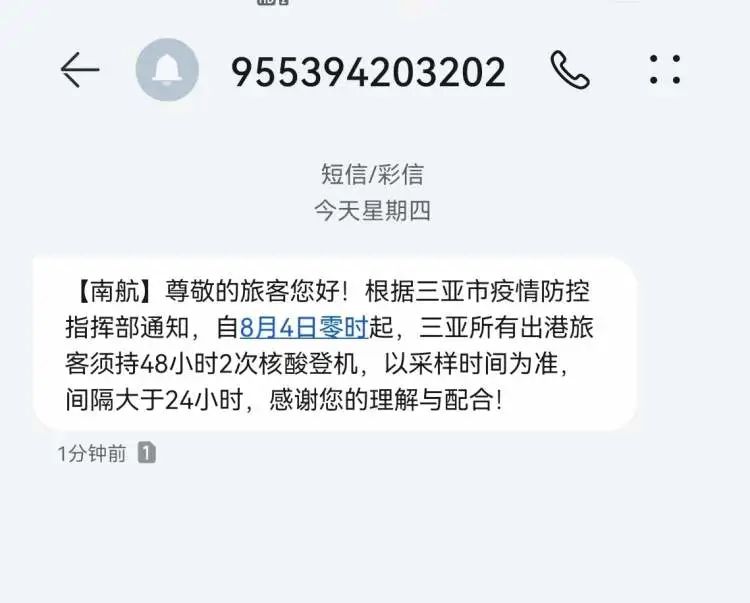Image resolution: width=750 pixels, height=603 pixels.
Task: Go back using the left arrow
Action: [x=80, y=70]
